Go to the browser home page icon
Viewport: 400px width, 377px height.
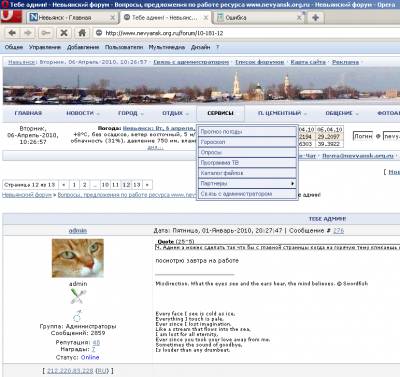[x=82, y=33]
